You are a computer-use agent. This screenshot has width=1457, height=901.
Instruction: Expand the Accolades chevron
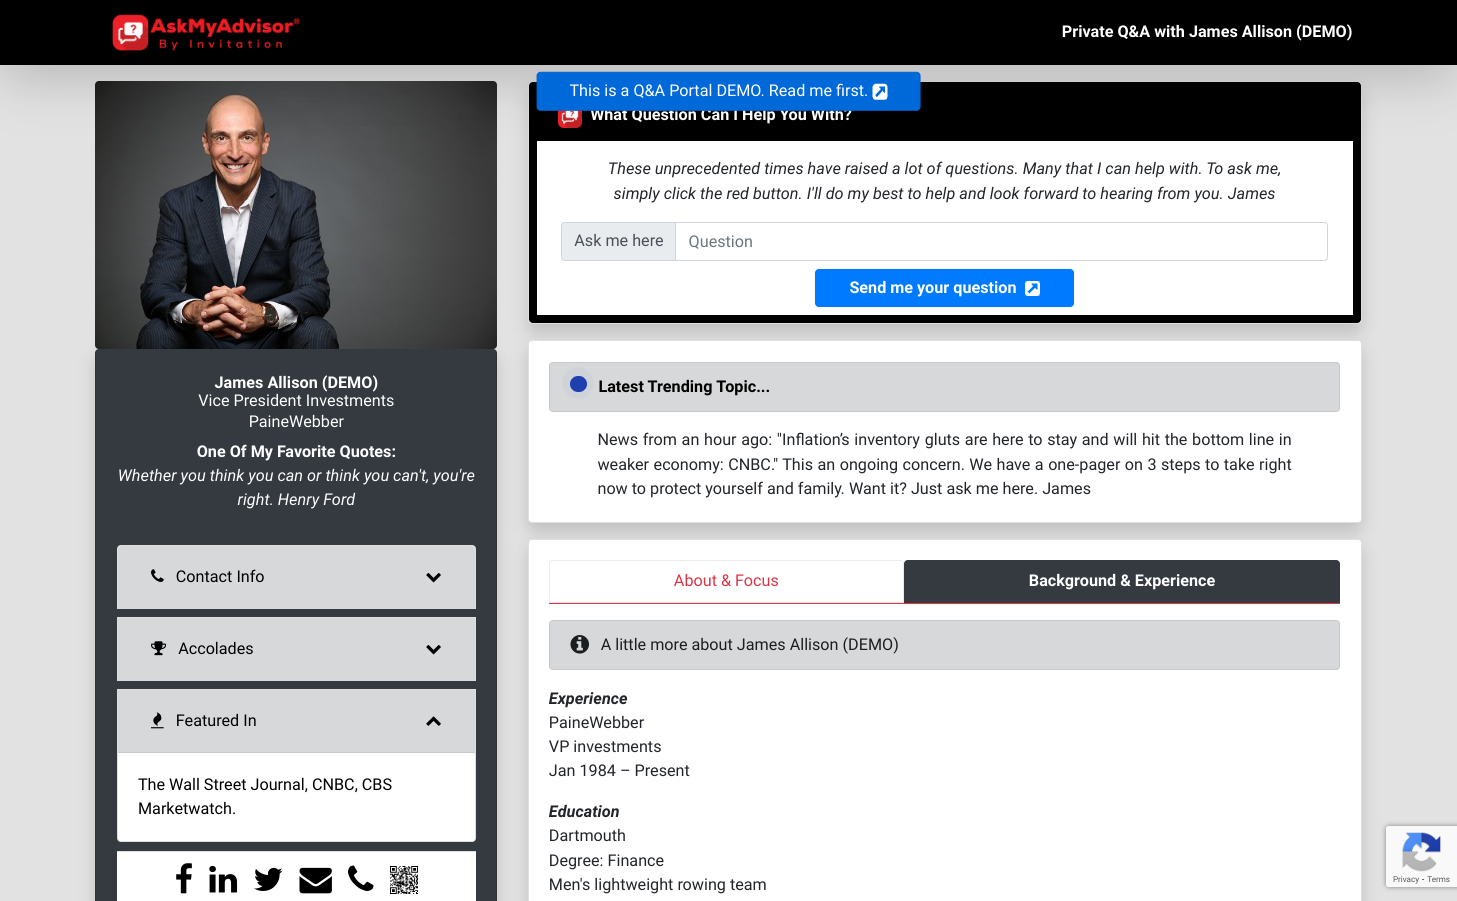434,649
